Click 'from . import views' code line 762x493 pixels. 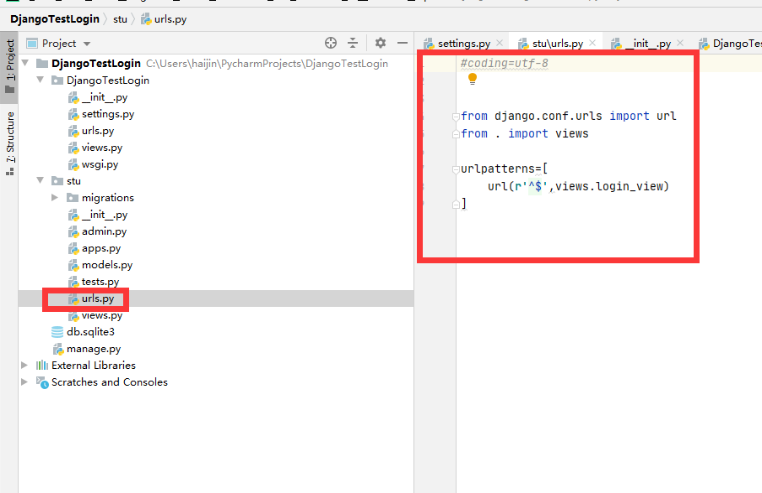pyautogui.click(x=524, y=134)
